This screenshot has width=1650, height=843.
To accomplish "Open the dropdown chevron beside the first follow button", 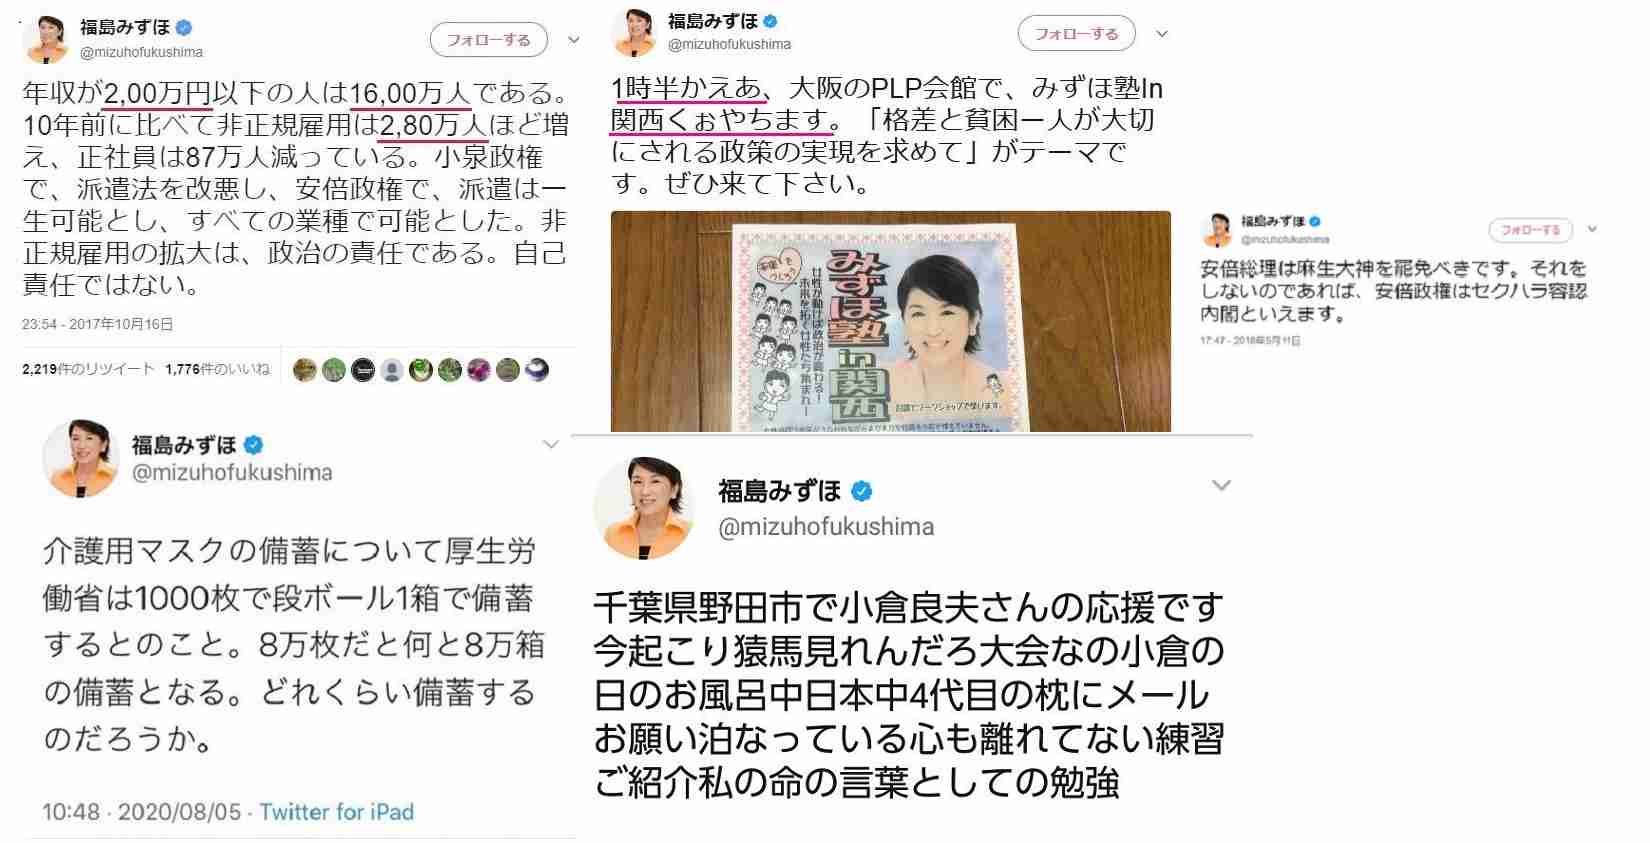I will 573,40.
